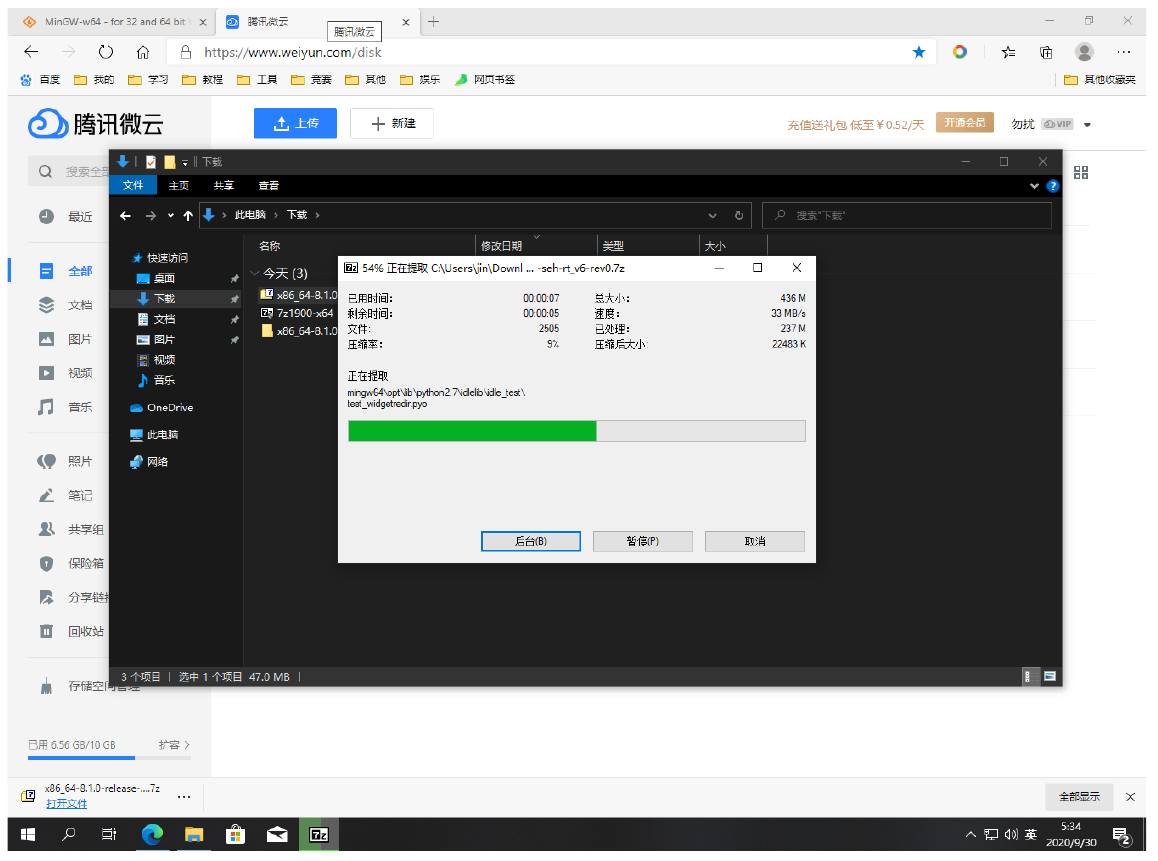
Task: Pause extraction with the 暂停(P) button
Action: [x=642, y=541]
